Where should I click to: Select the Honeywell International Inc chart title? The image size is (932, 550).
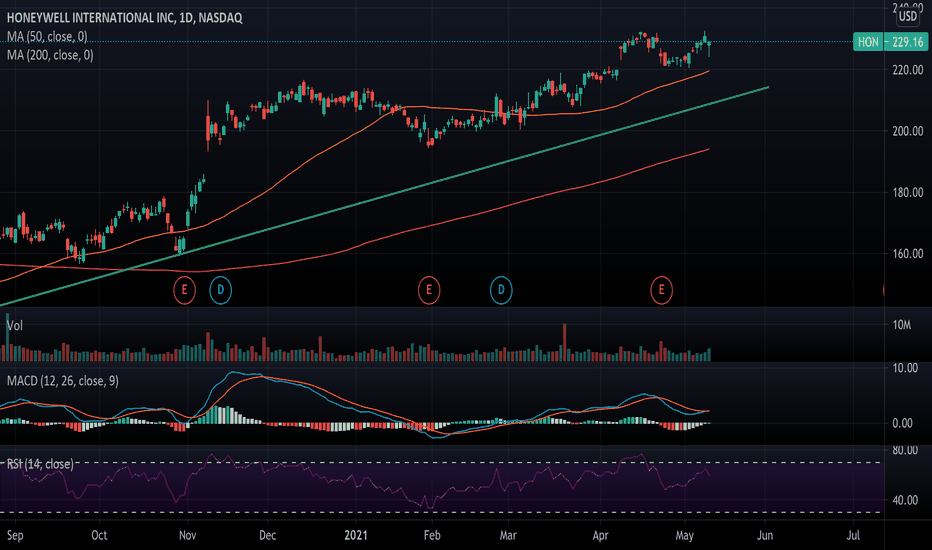tap(124, 18)
